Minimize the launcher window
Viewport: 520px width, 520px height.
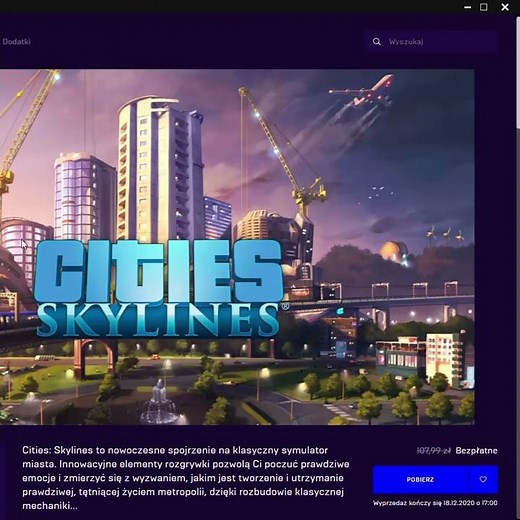468,7
